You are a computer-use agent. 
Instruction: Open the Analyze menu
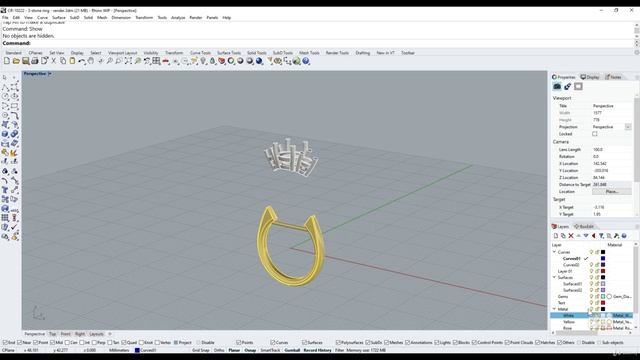(178, 18)
